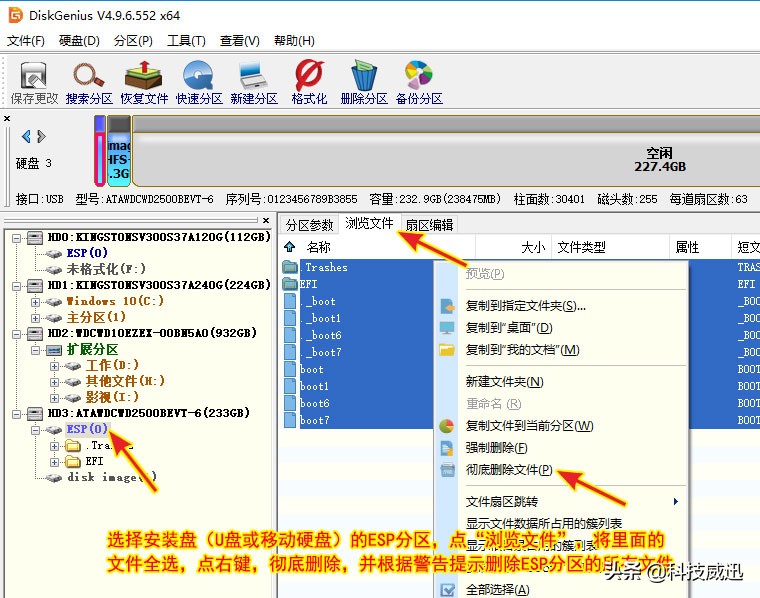Viewport: 760px width, 598px height.
Task: Click the EFI folder icon in file list
Action: (290, 284)
